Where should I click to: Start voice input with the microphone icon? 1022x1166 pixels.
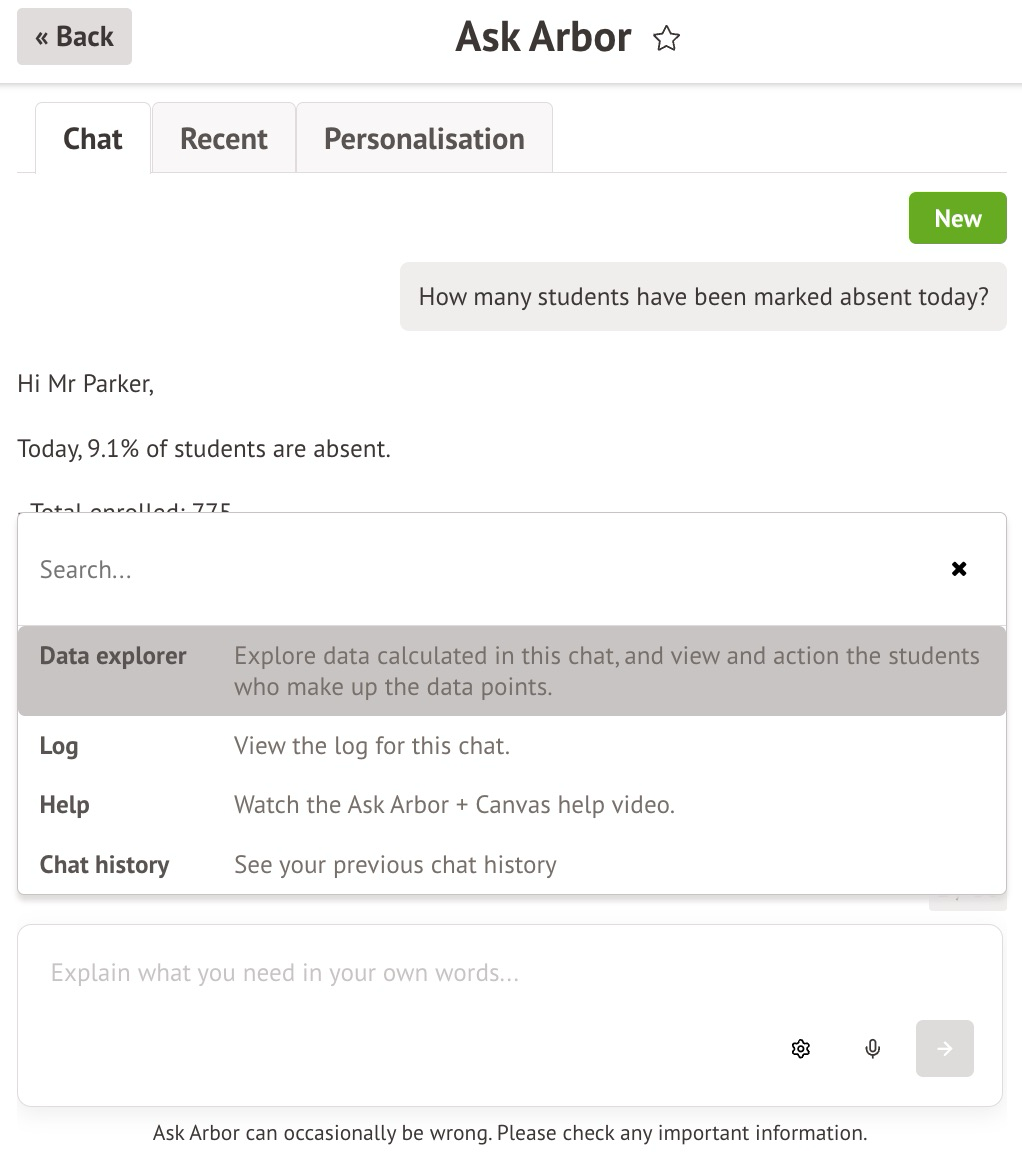(872, 1048)
